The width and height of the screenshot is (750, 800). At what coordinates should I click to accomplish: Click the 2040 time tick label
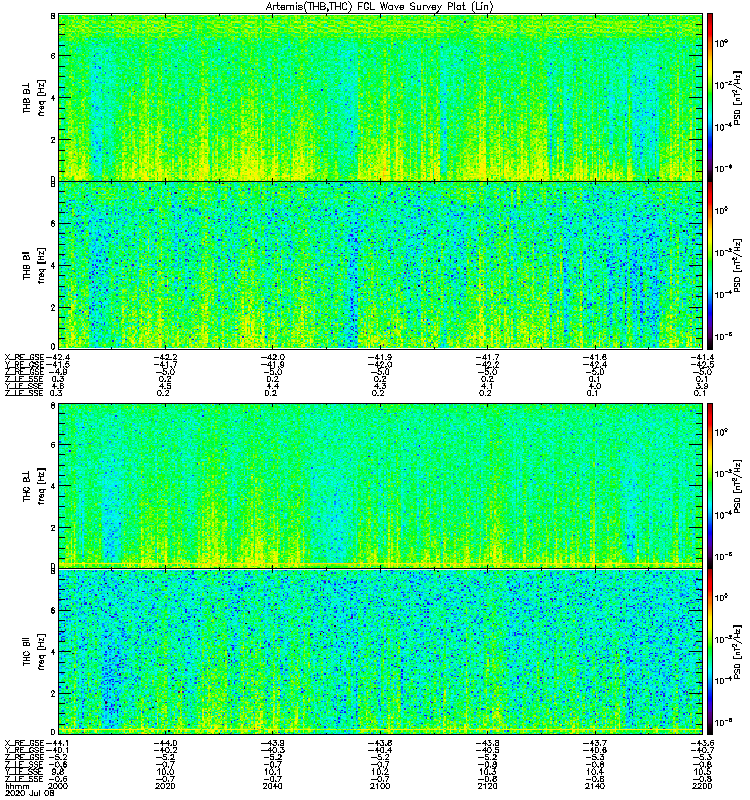272,787
